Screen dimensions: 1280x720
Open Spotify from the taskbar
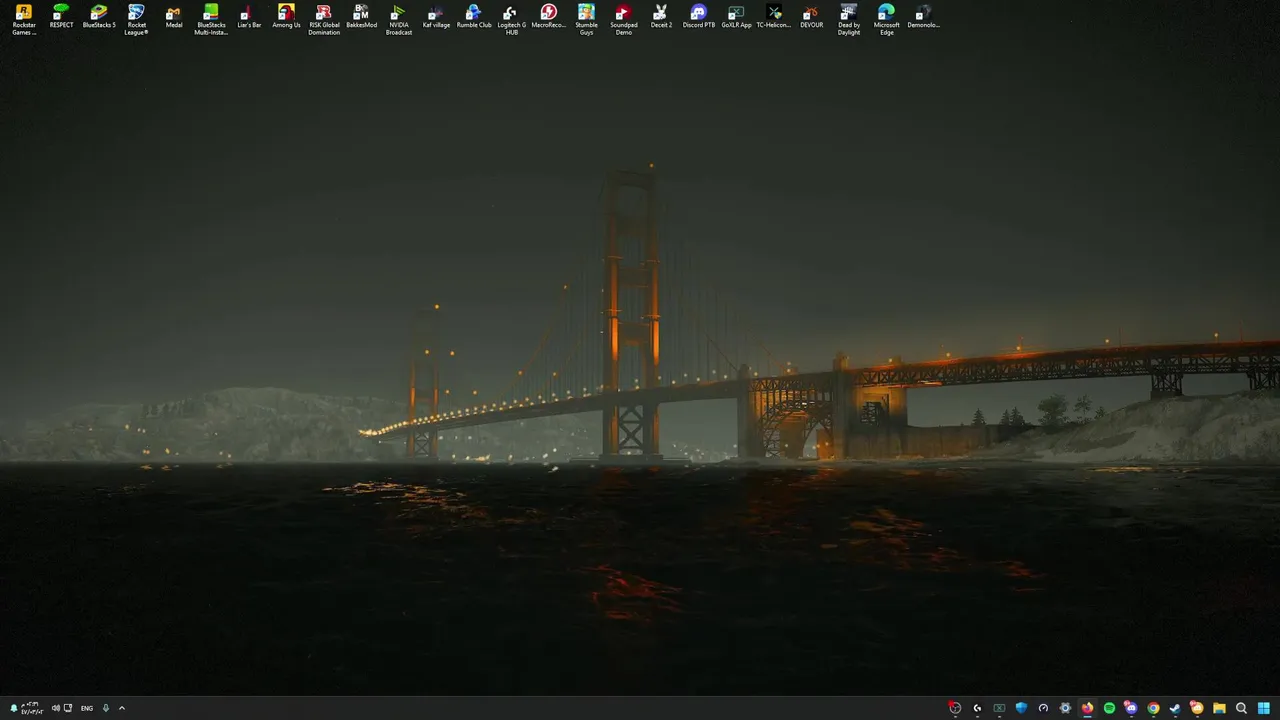(1109, 708)
